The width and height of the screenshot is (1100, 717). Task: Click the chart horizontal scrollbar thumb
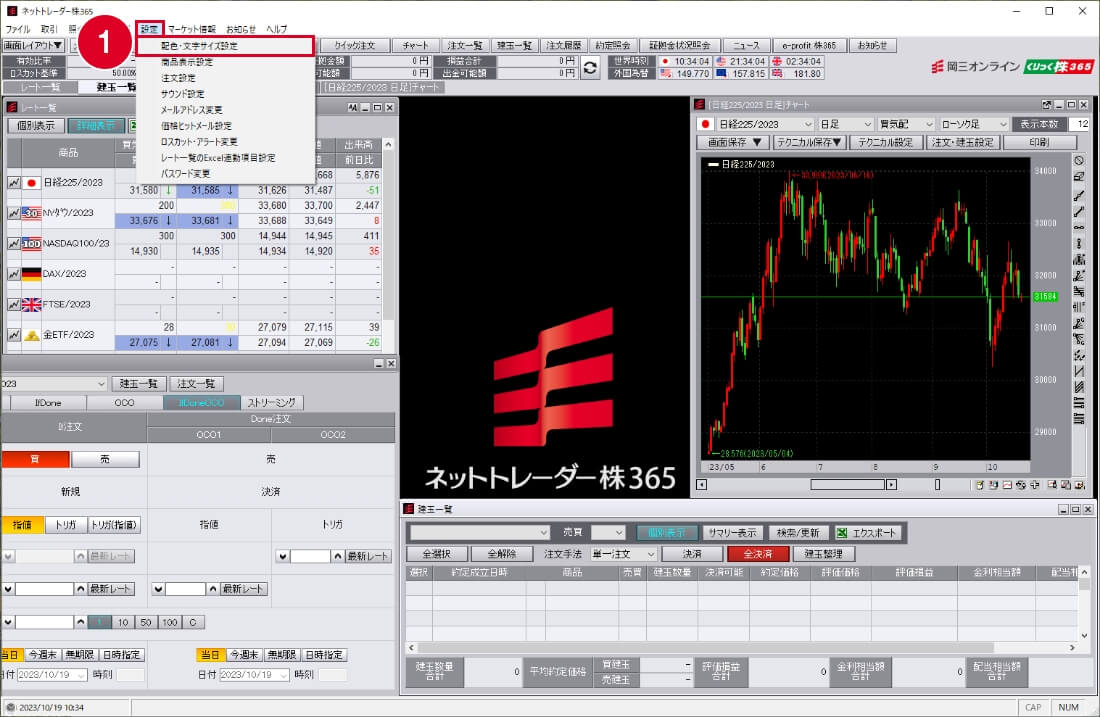coord(847,485)
